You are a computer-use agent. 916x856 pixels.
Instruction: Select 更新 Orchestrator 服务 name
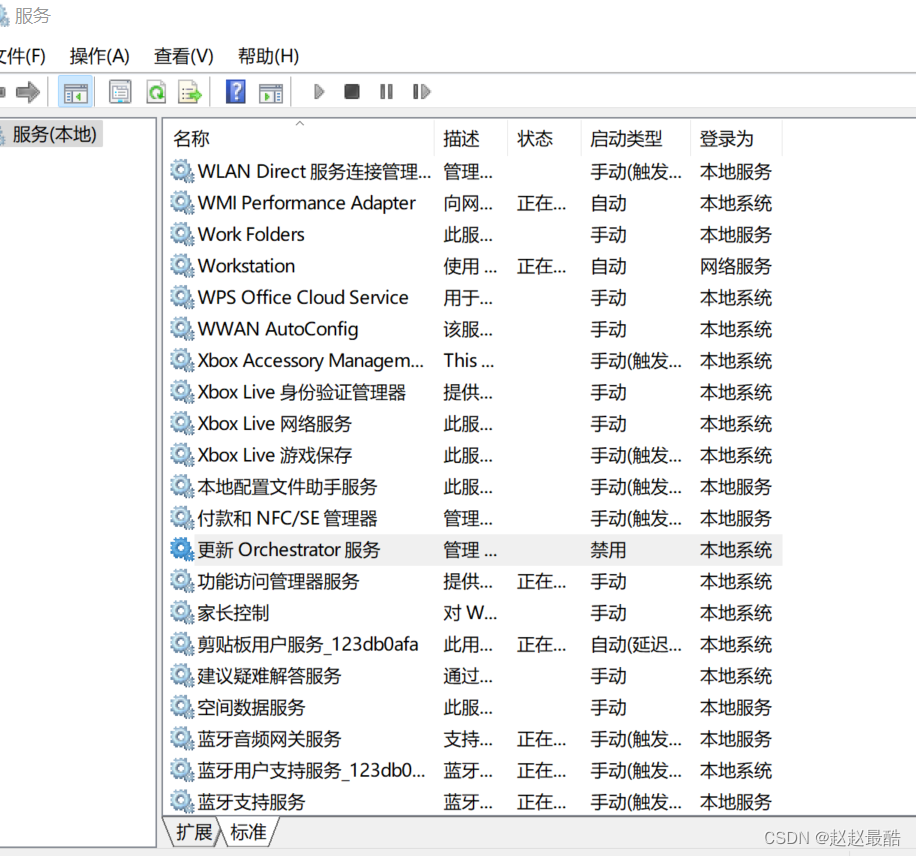click(289, 550)
